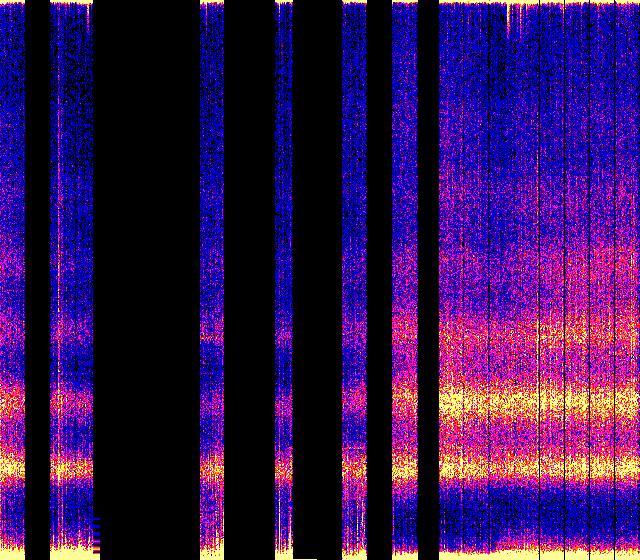Select the segment containing the bright vertical streak

click(x=71, y=280)
